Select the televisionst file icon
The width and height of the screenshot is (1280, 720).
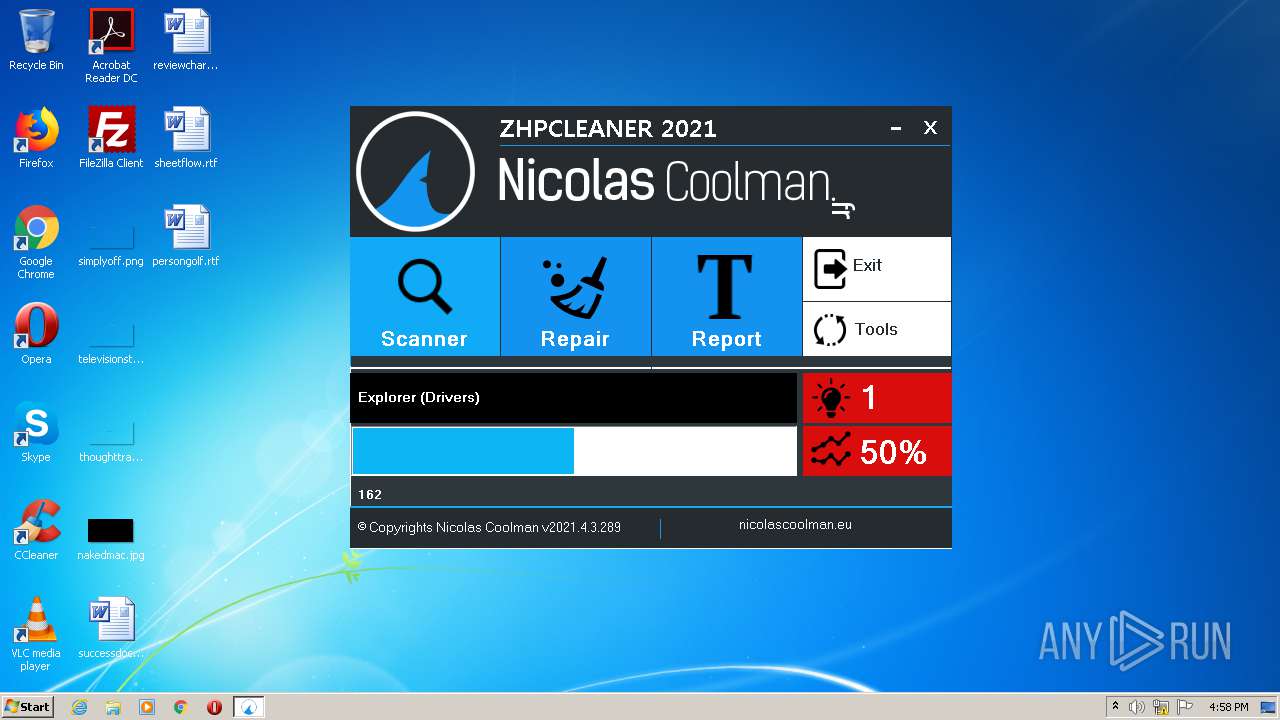111,340
